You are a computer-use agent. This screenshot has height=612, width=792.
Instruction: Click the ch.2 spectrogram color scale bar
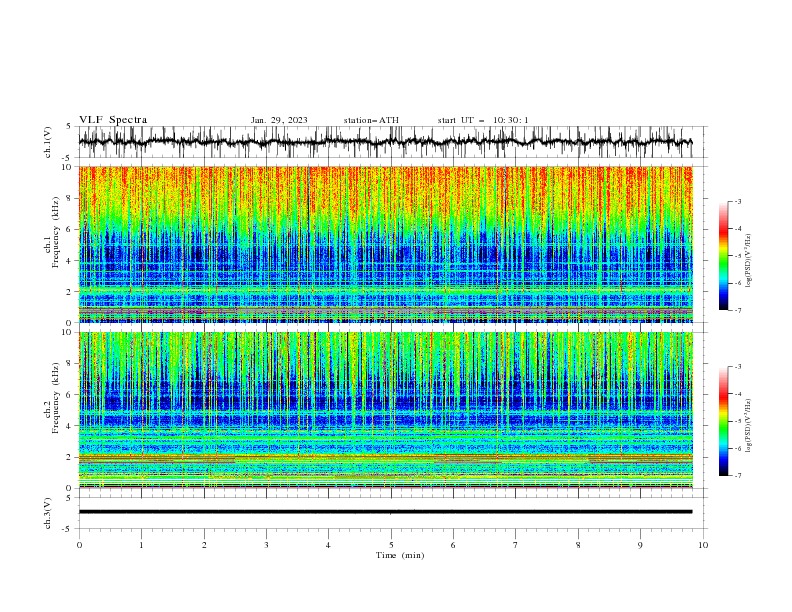coord(723,421)
